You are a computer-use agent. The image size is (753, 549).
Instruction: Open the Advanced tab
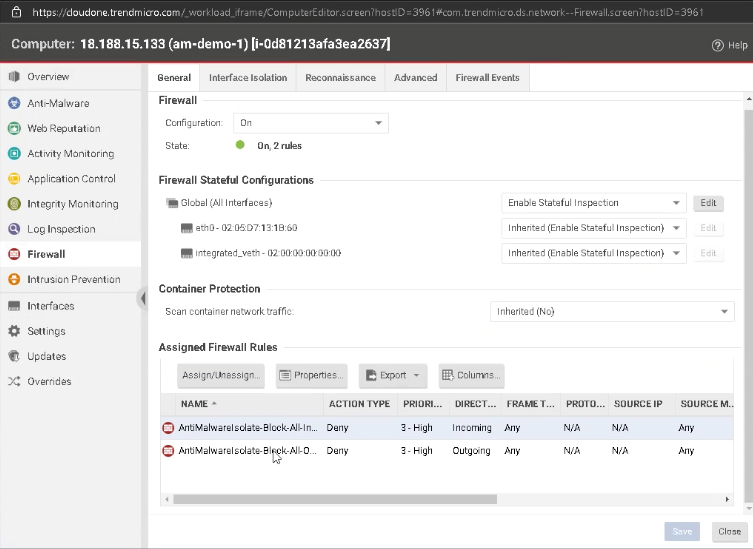(x=415, y=77)
